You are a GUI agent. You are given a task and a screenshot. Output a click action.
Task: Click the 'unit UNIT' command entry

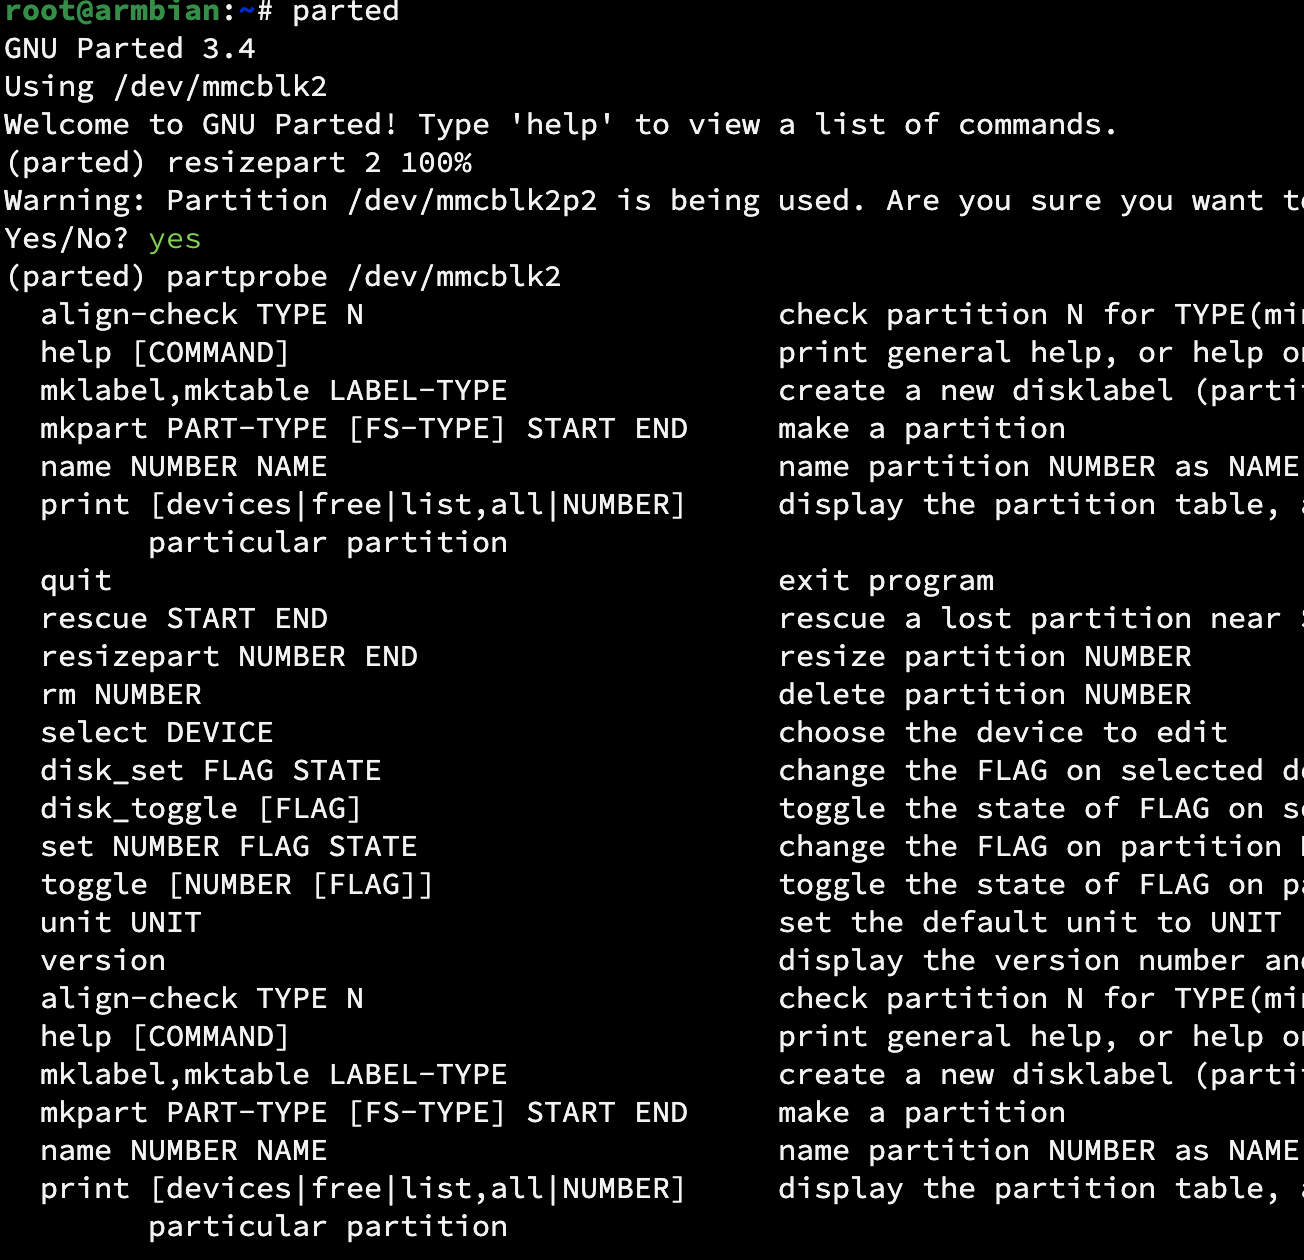tap(121, 923)
